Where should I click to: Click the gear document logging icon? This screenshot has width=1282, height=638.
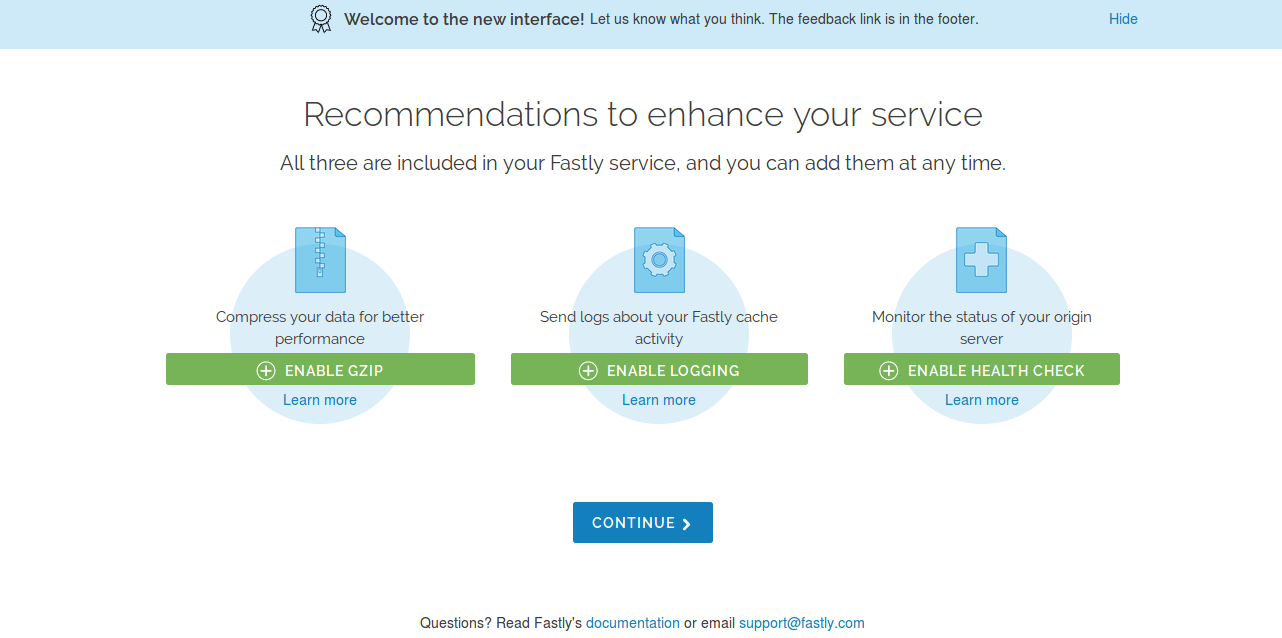[659, 259]
